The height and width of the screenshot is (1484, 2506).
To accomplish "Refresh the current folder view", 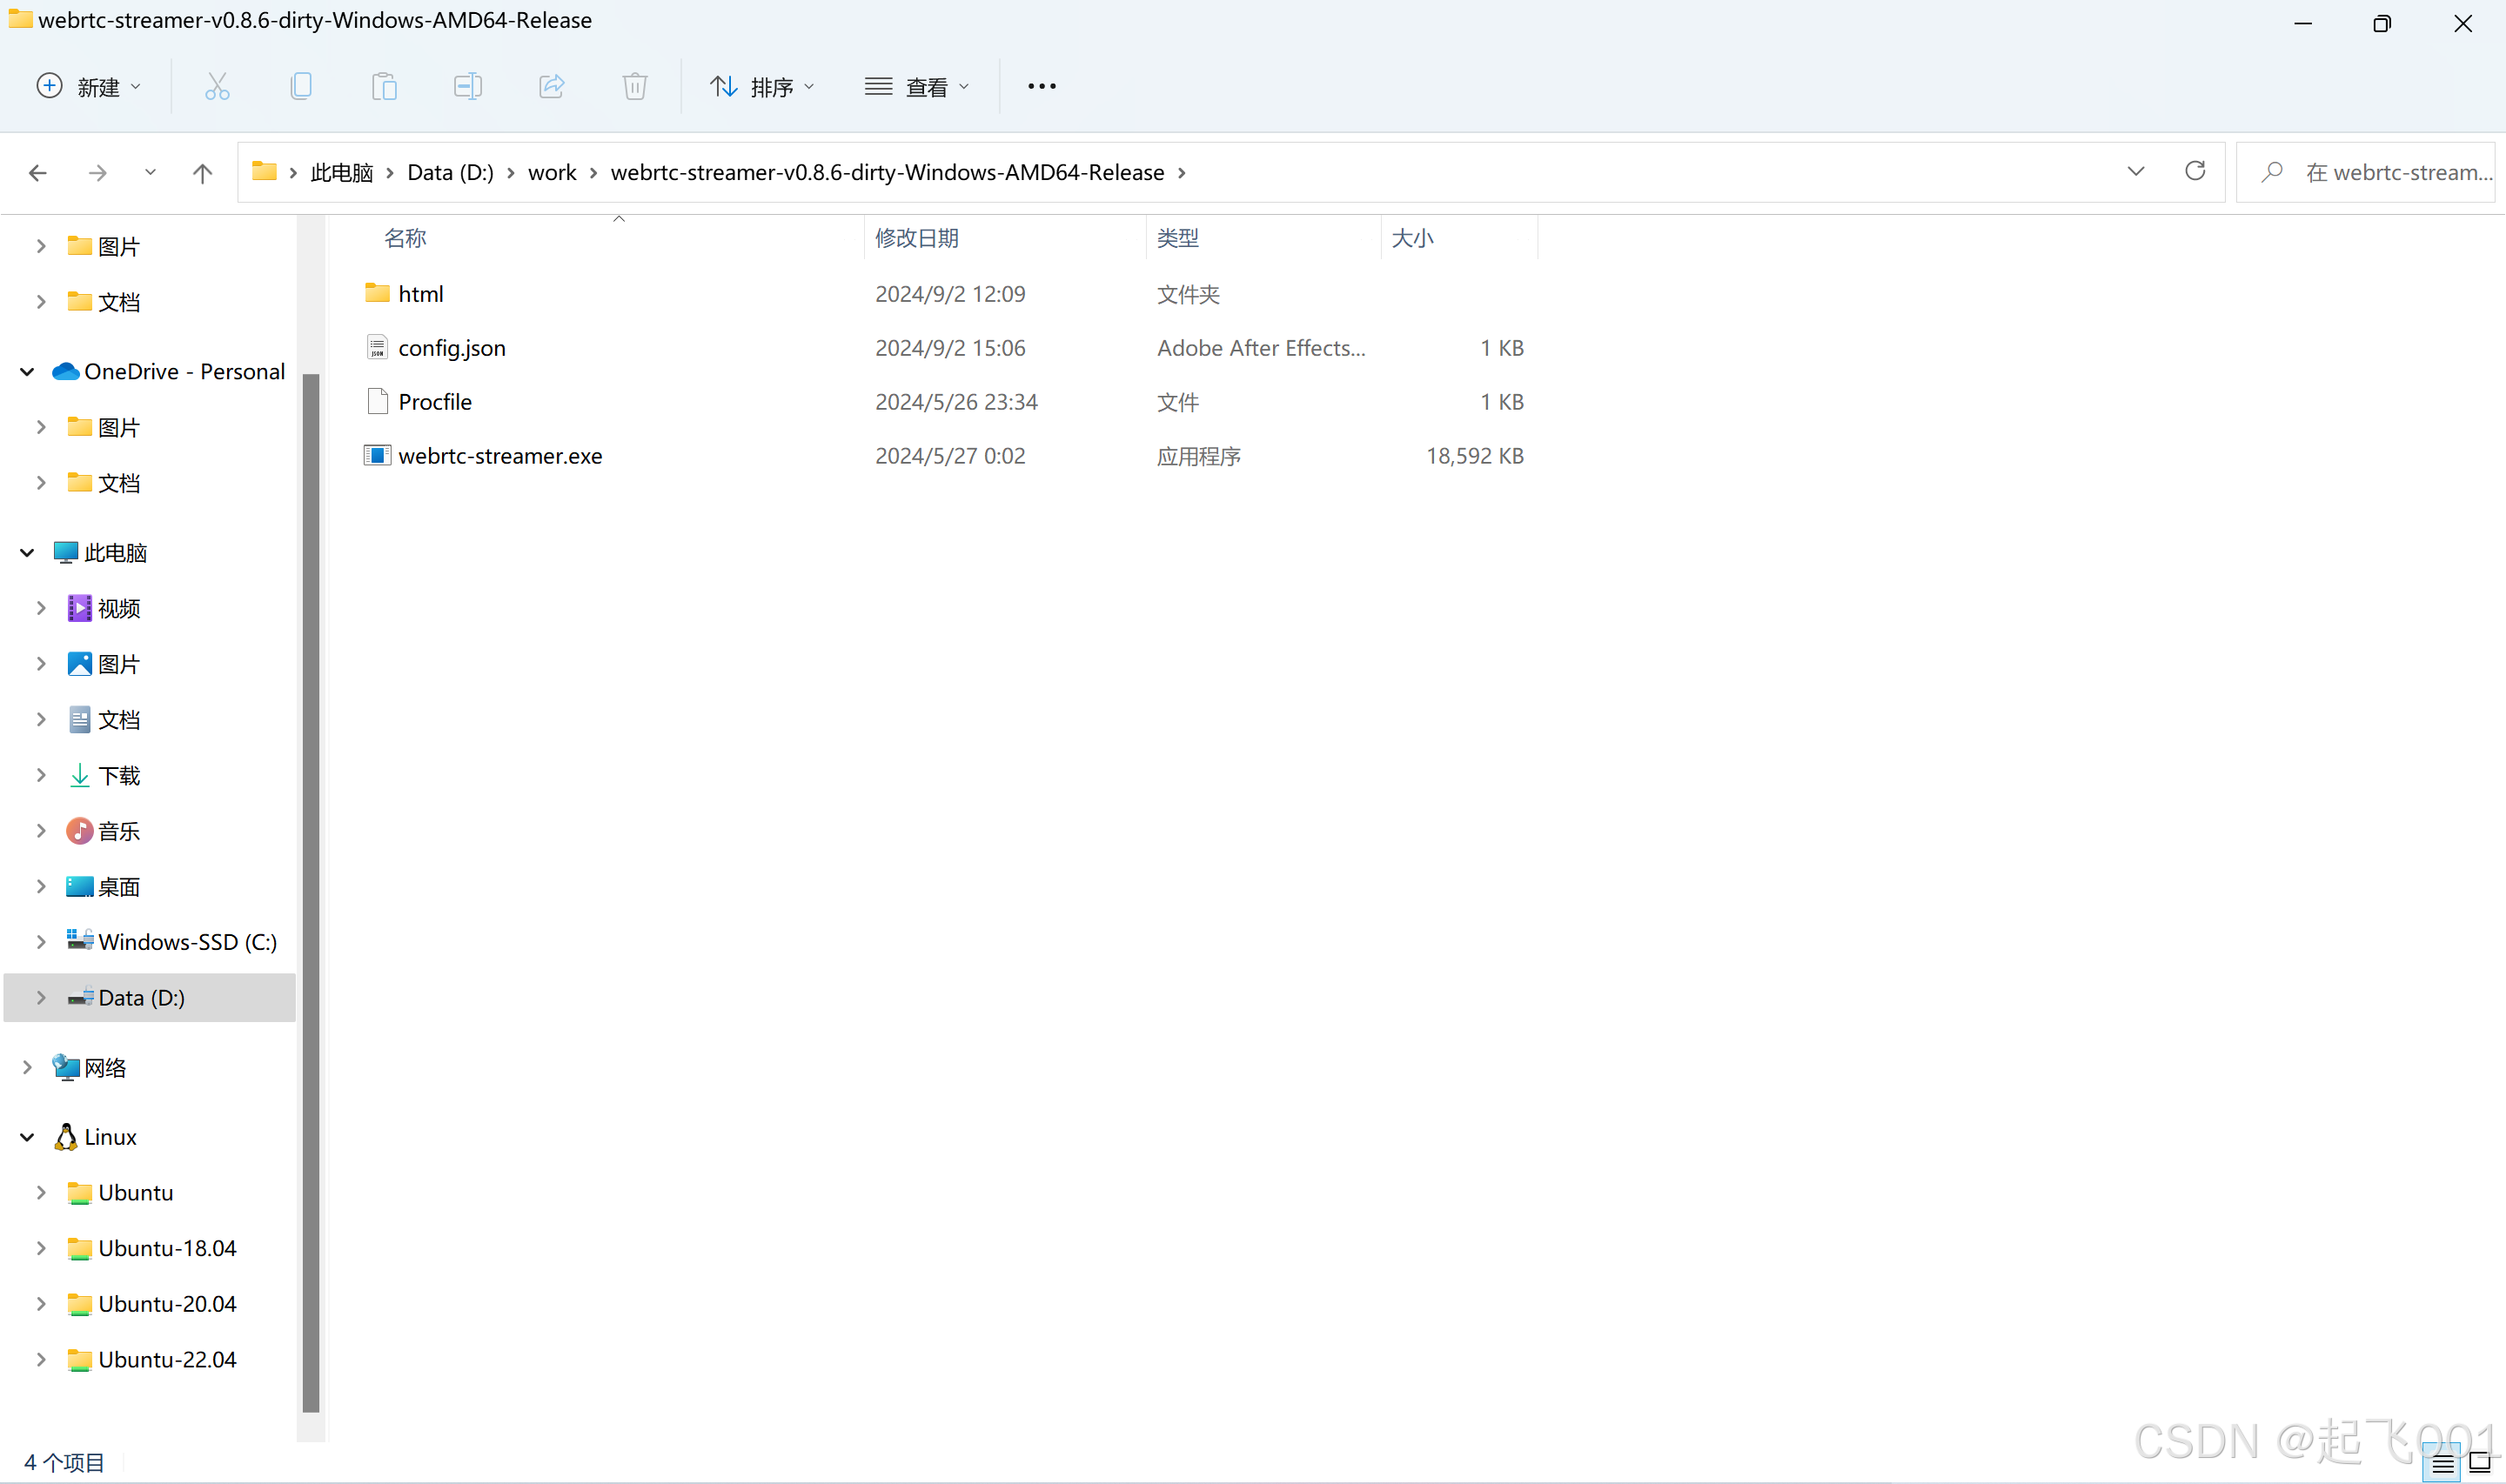I will [x=2195, y=172].
